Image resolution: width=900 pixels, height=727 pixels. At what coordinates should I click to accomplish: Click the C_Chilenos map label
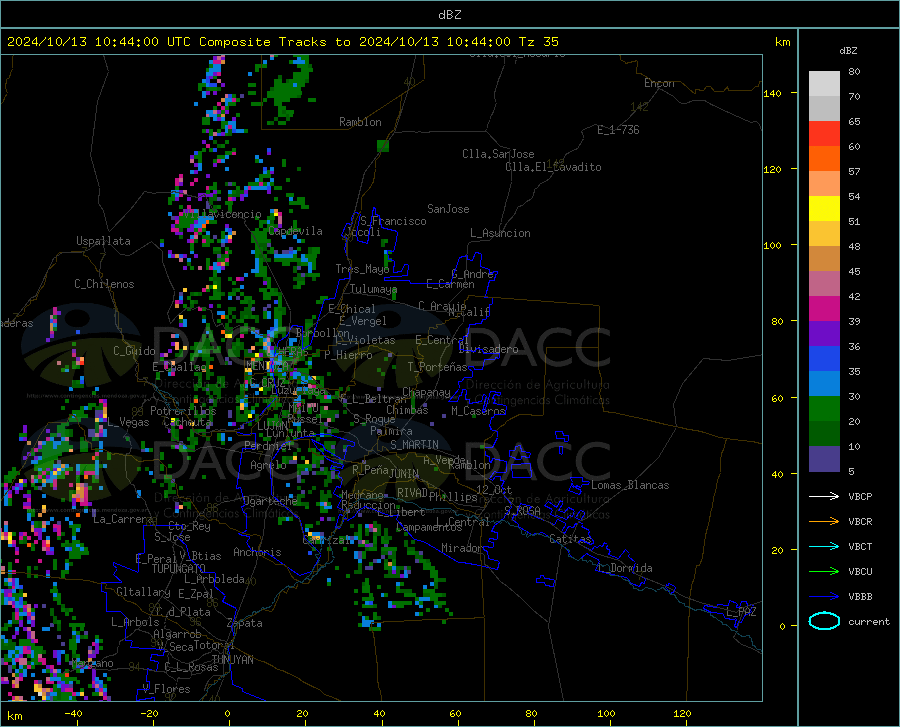point(104,284)
